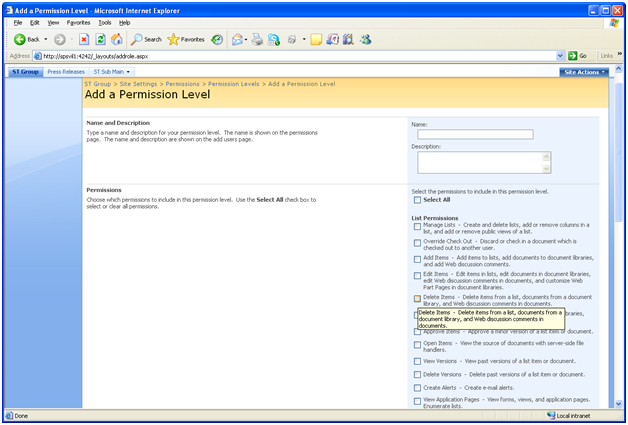Click the Windows flag logo at top right
This screenshot has width=628, height=425.
click(614, 23)
